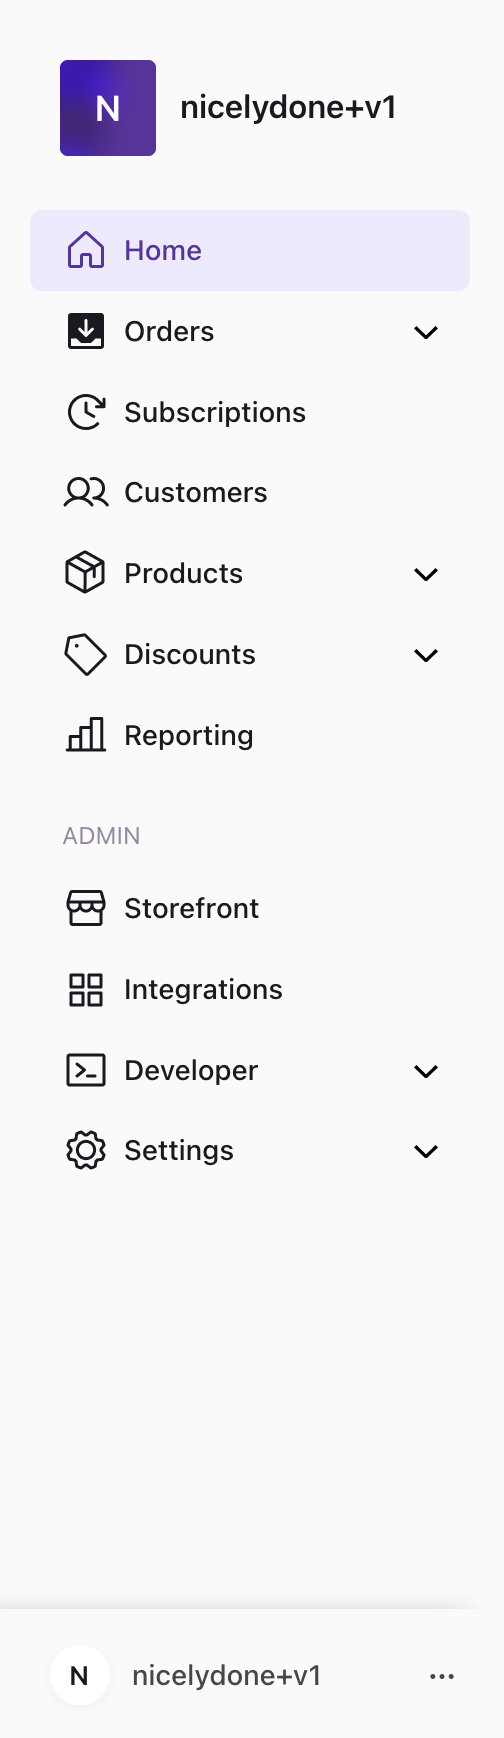This screenshot has height=1738, width=504.
Task: Click the Developer terminal icon
Action: 86,1070
